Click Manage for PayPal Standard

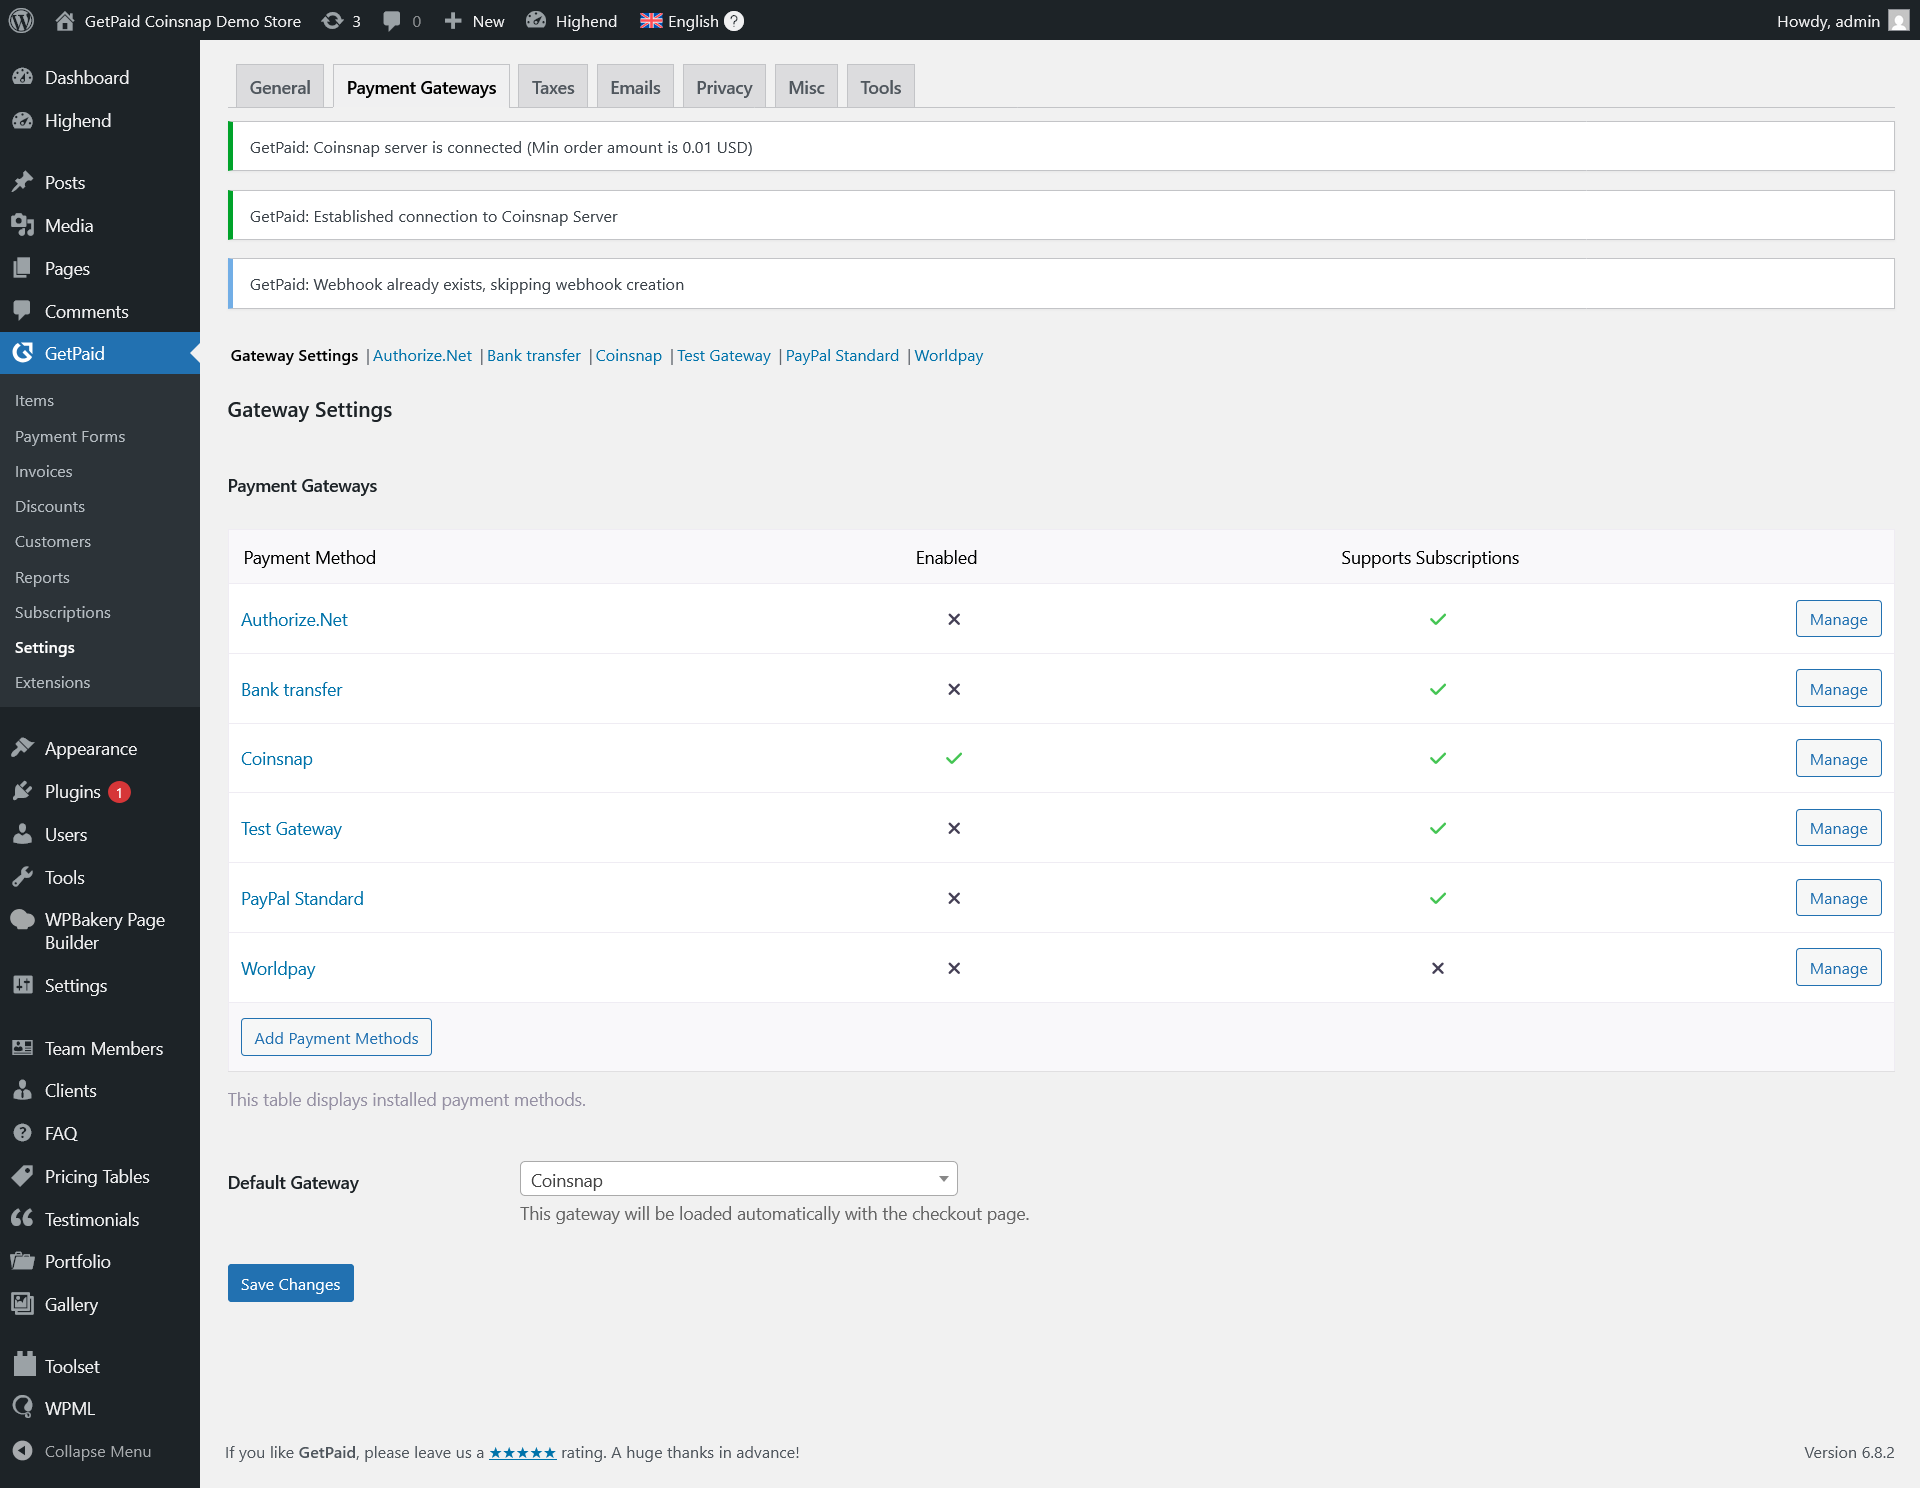1838,898
